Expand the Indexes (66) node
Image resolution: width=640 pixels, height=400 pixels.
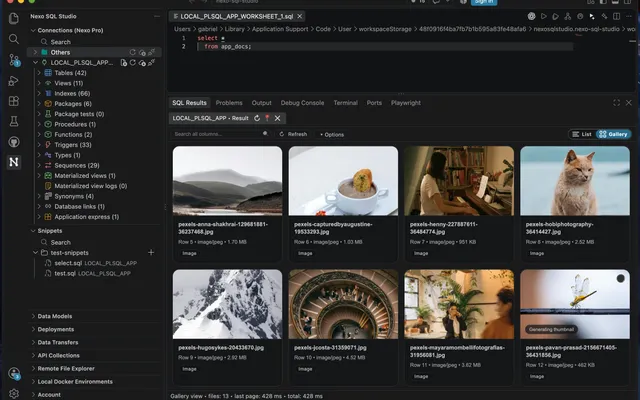(x=39, y=93)
